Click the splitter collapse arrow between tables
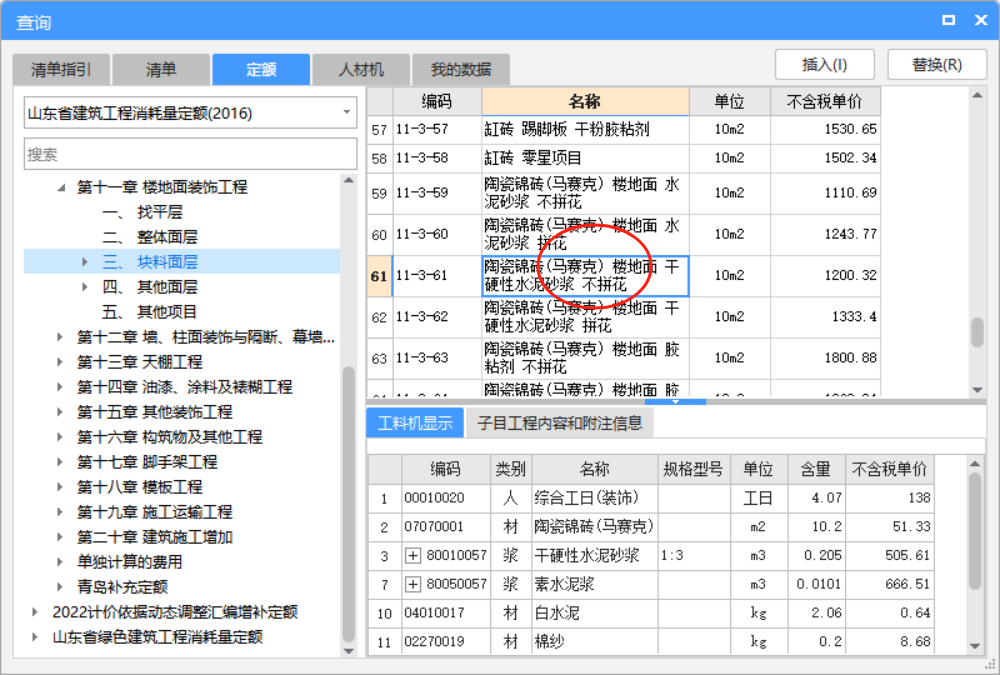 pos(675,402)
